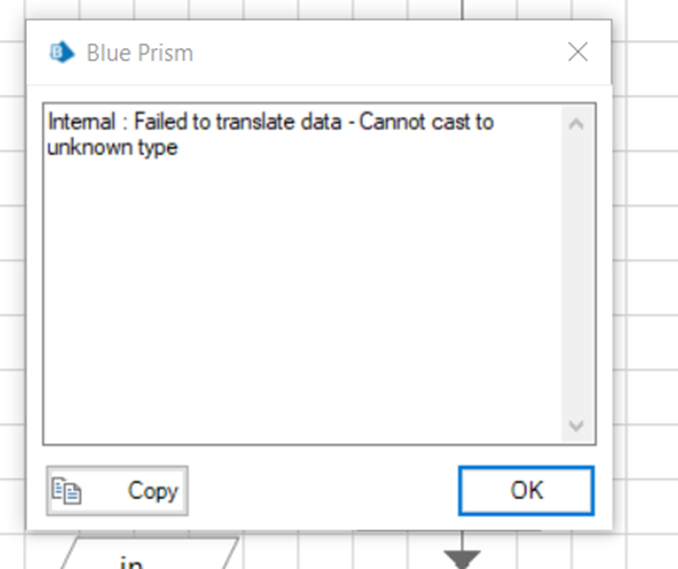This screenshot has height=569, width=678.
Task: Click the scrollbar up arrow
Action: [x=577, y=124]
